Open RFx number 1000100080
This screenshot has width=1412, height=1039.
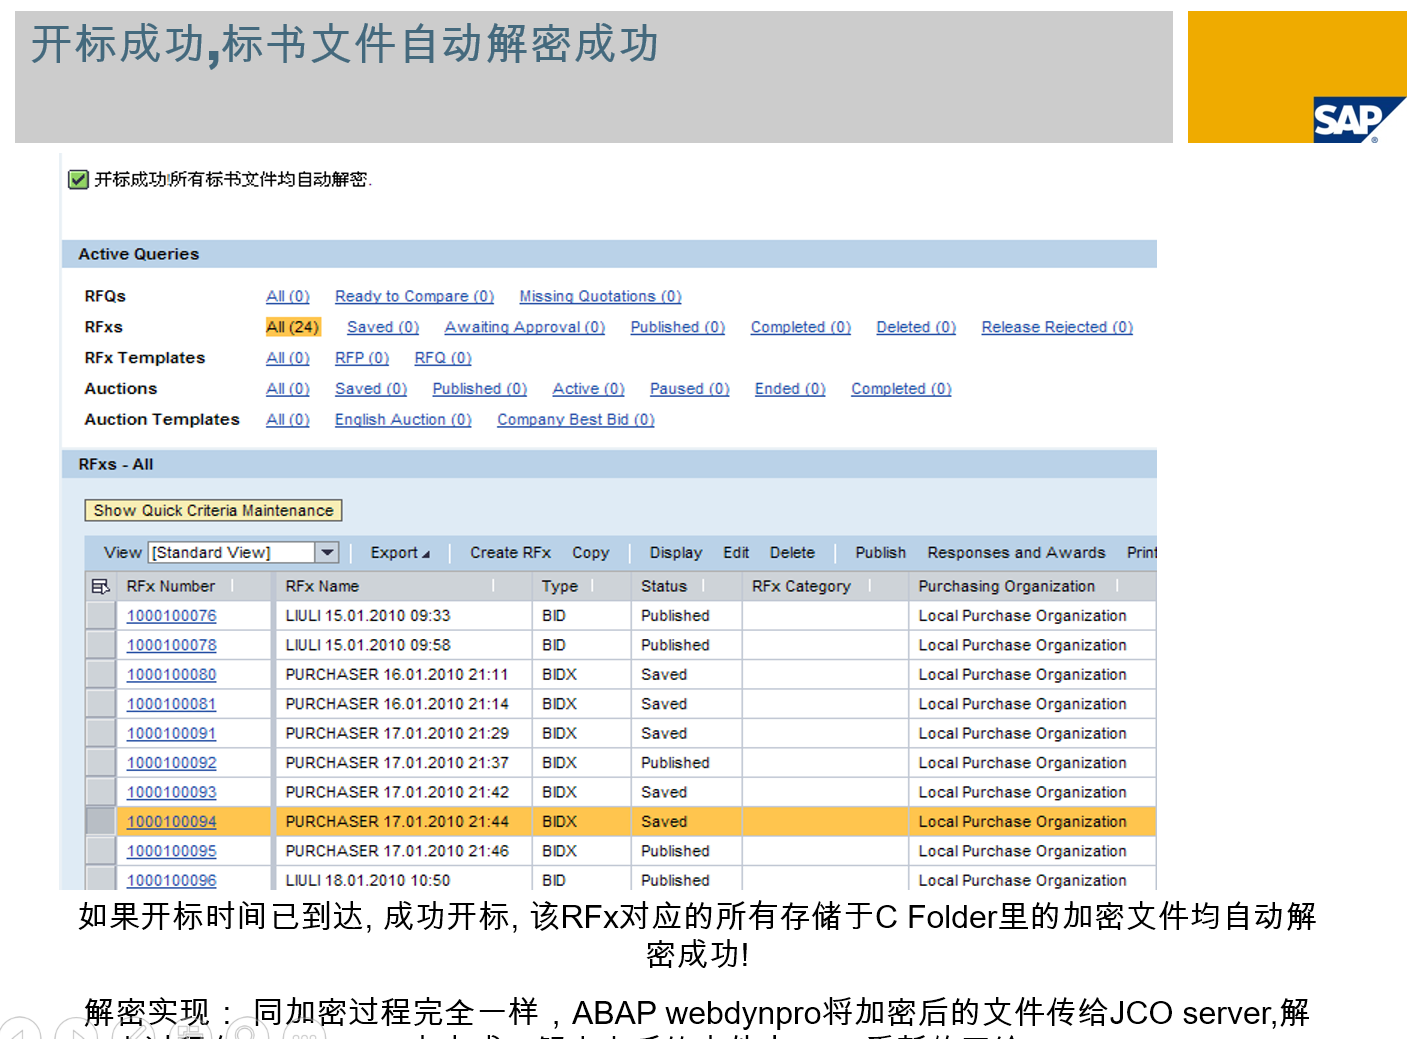[x=171, y=675]
